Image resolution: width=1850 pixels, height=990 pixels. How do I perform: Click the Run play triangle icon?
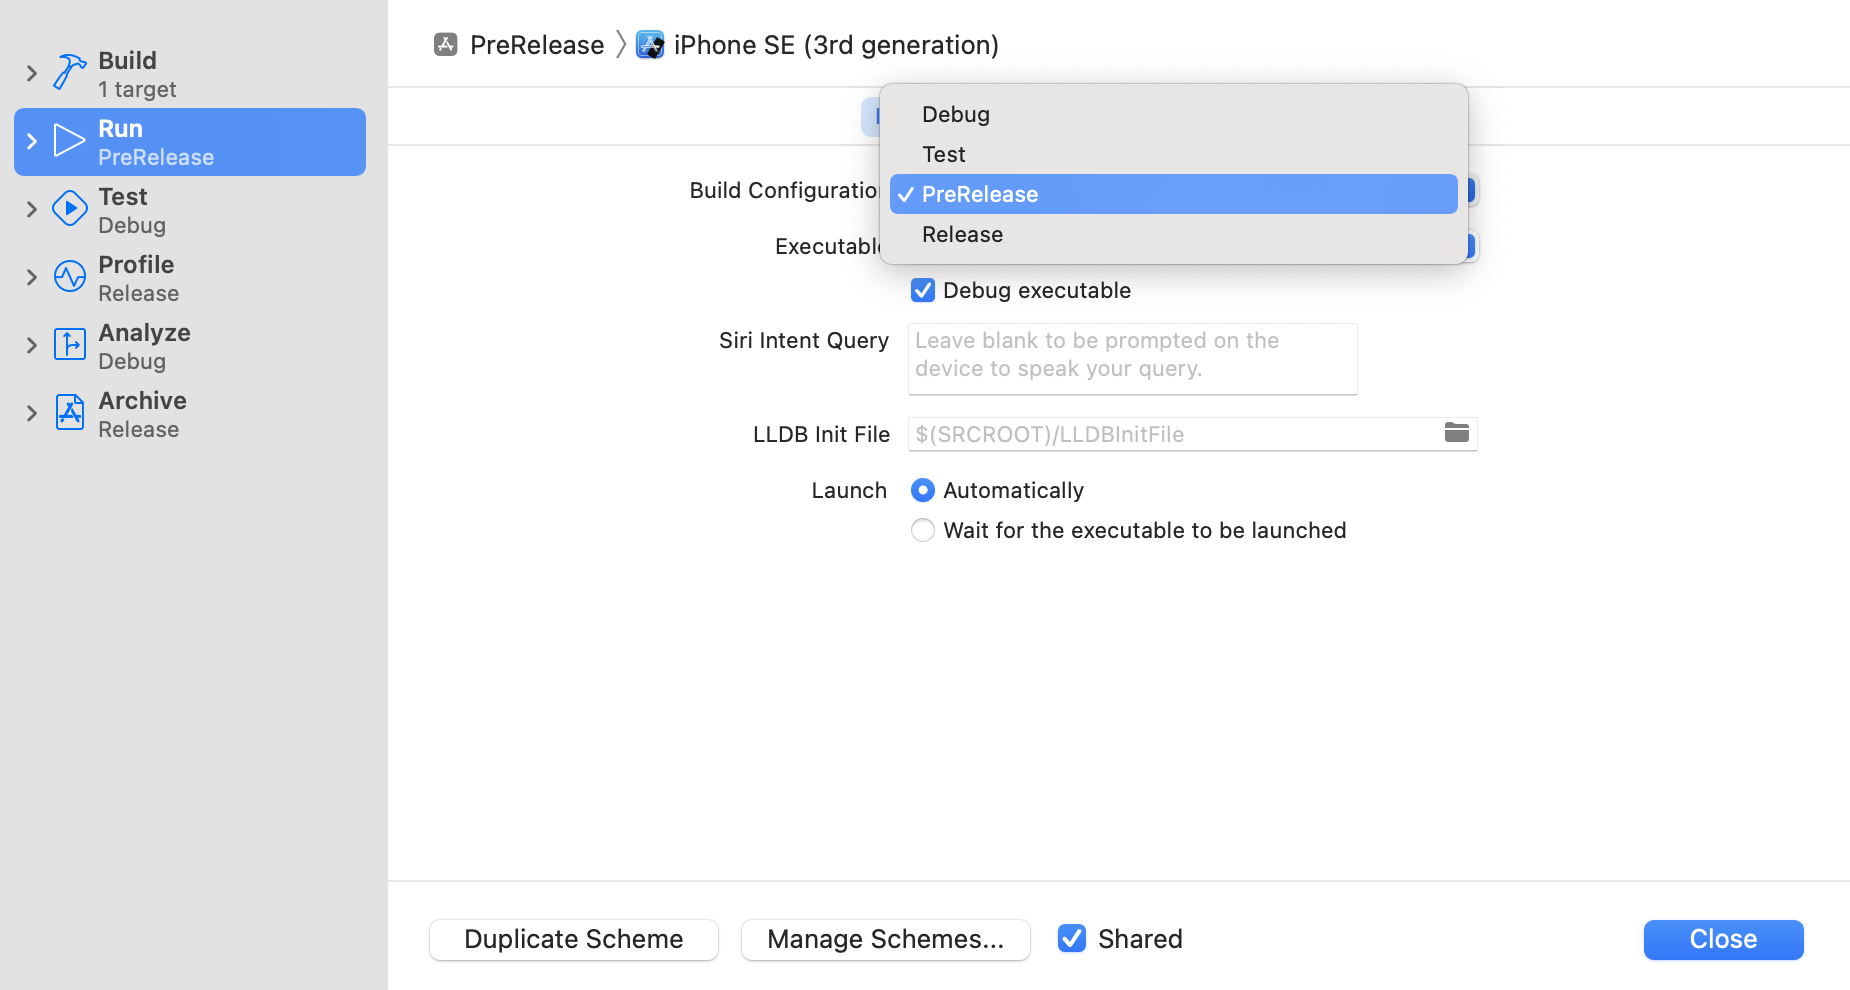click(x=69, y=141)
